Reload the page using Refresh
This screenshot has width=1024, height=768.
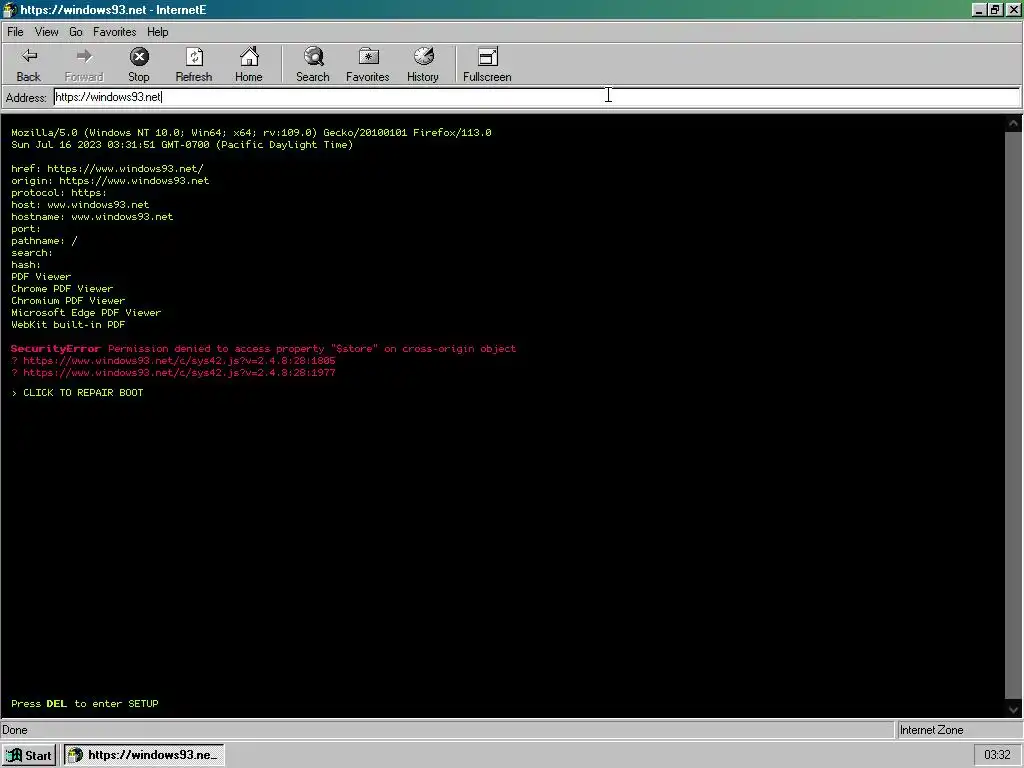pyautogui.click(x=194, y=65)
